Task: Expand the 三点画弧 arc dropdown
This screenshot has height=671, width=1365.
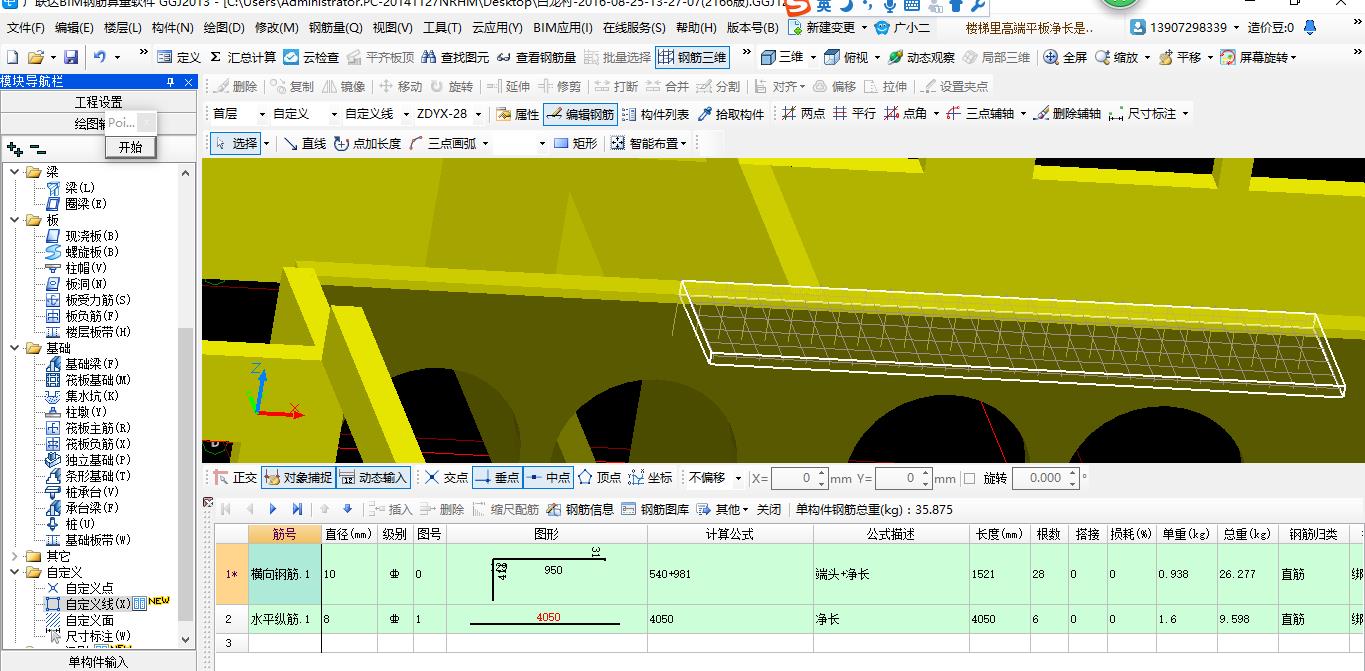Action: click(x=485, y=143)
